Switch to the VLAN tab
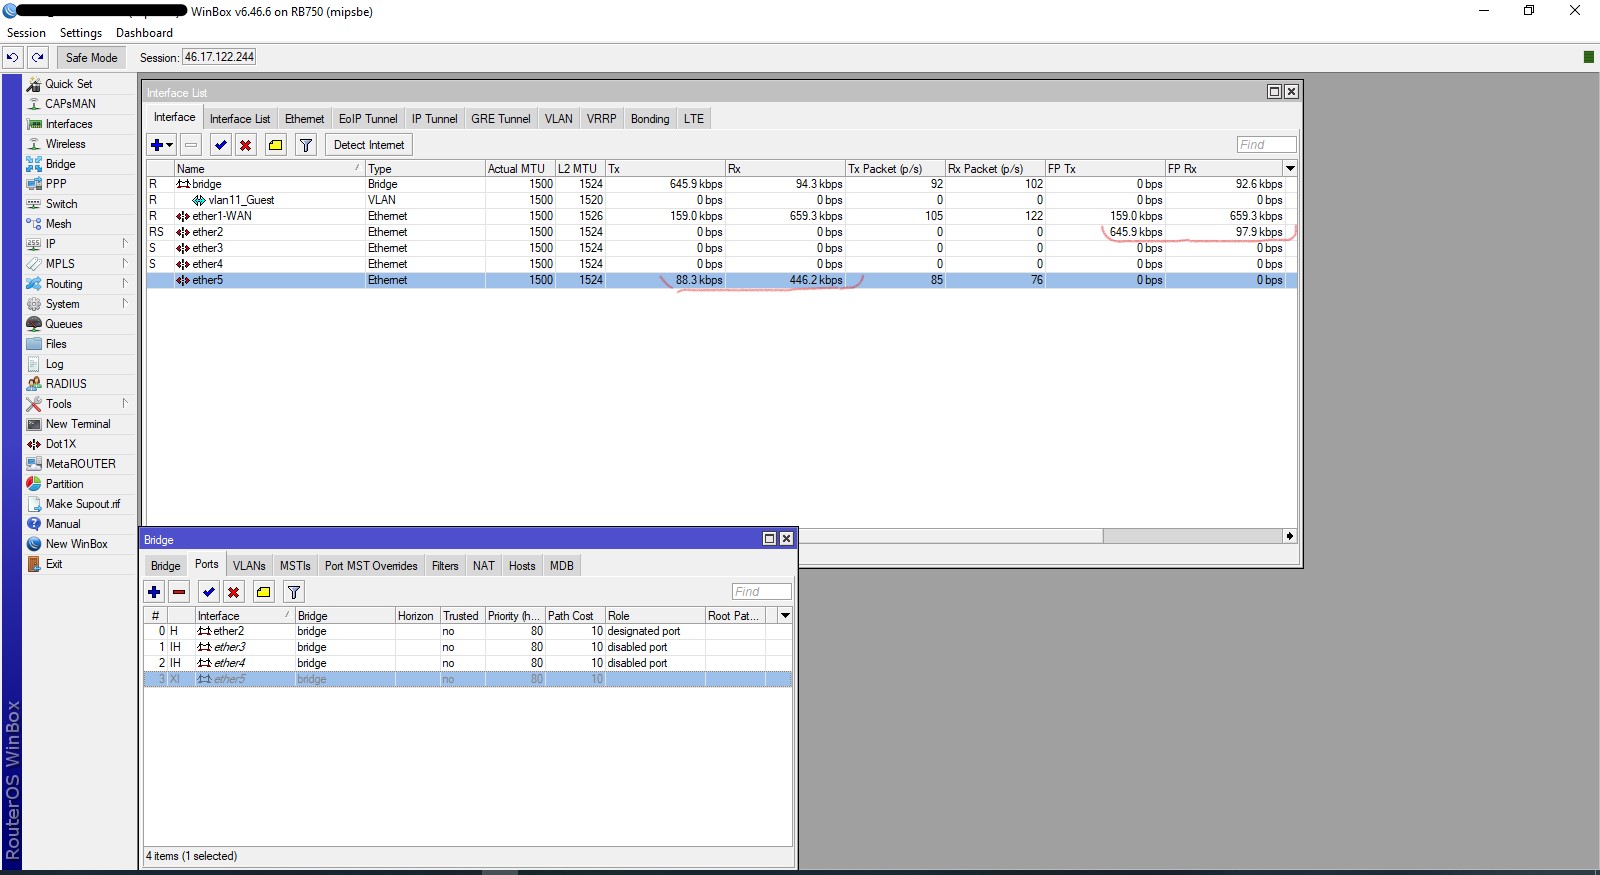This screenshot has height=875, width=1600. [558, 118]
